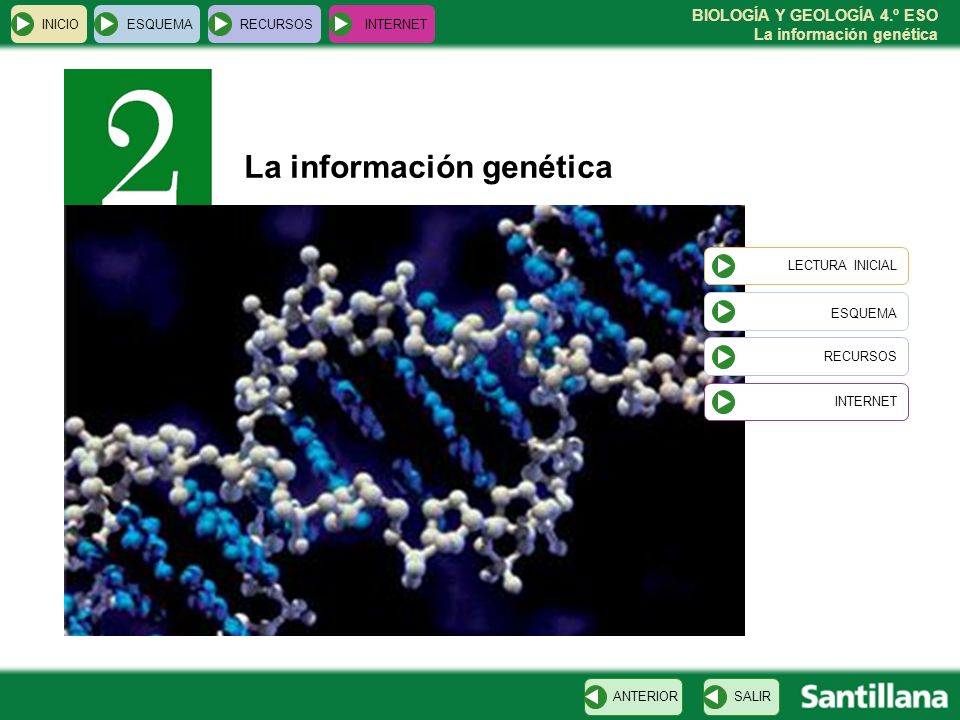Exit using the SALIR button
This screenshot has width=960, height=720.
click(741, 697)
